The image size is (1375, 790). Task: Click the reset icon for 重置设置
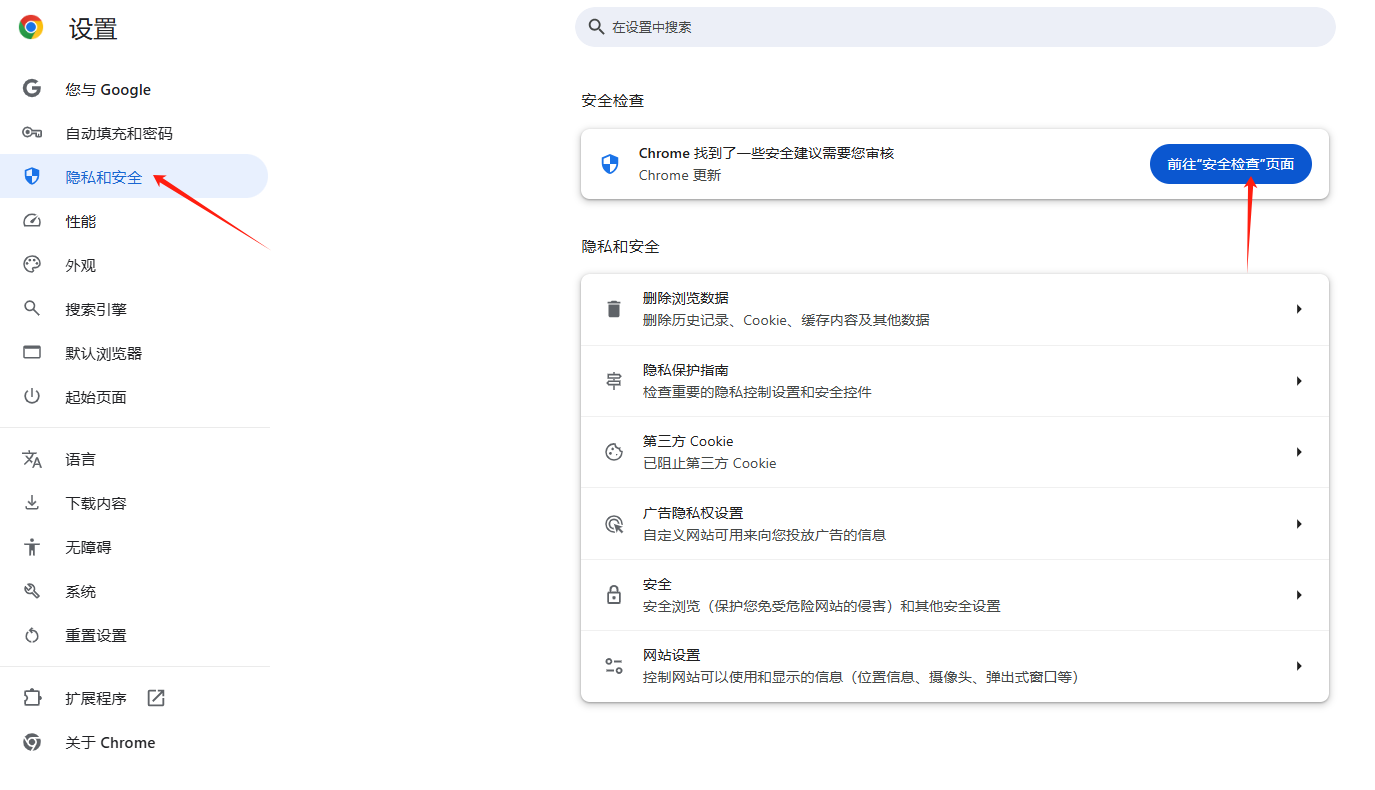[x=32, y=635]
